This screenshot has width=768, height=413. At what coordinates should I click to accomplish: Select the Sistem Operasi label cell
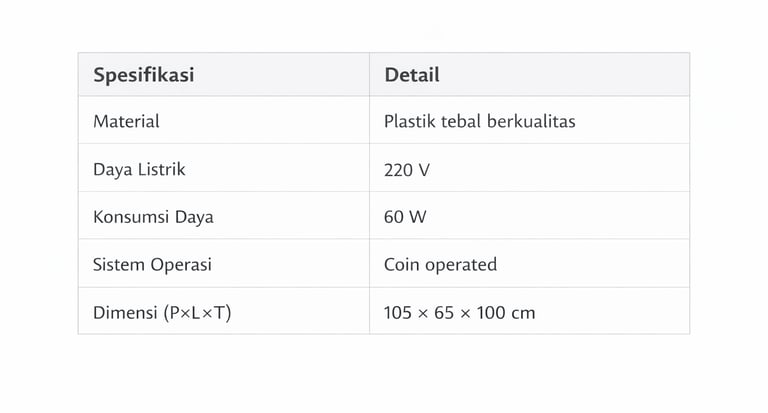pyautogui.click(x=152, y=265)
